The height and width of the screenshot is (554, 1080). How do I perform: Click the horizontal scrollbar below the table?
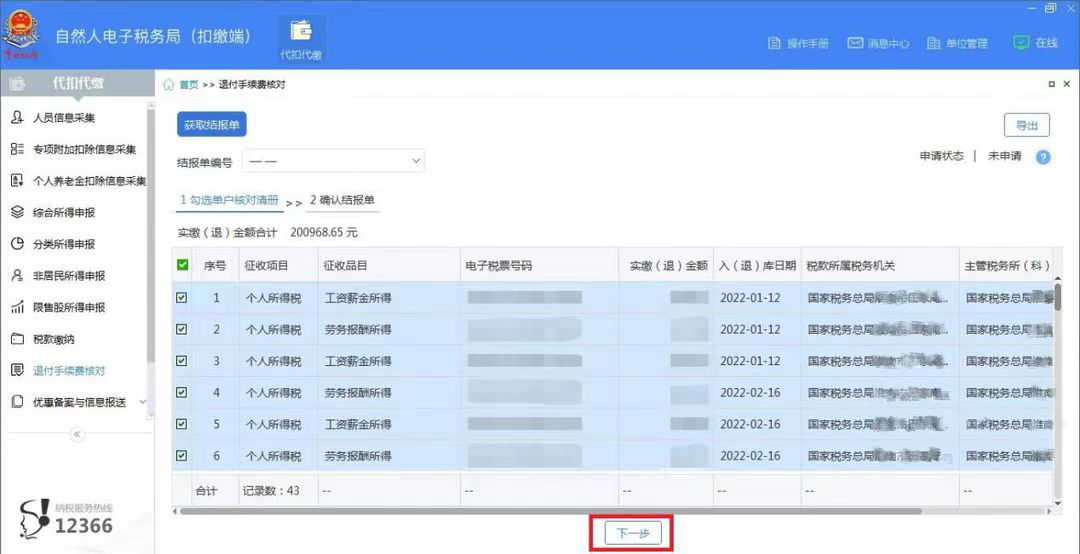tap(551, 511)
